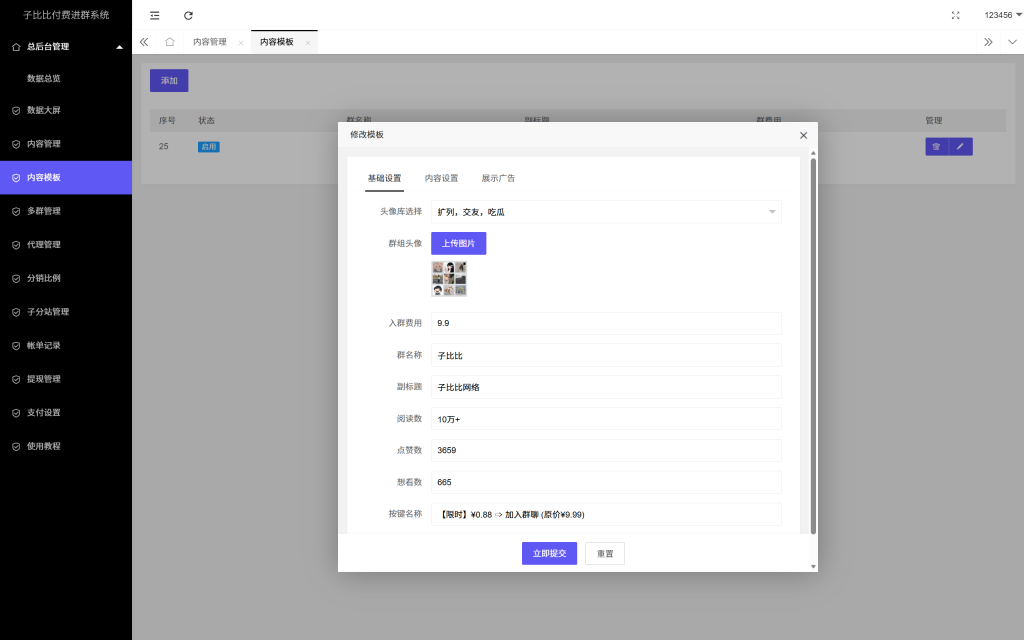1024x640 pixels.
Task: Switch to the 内容设置 tab
Action: point(441,178)
